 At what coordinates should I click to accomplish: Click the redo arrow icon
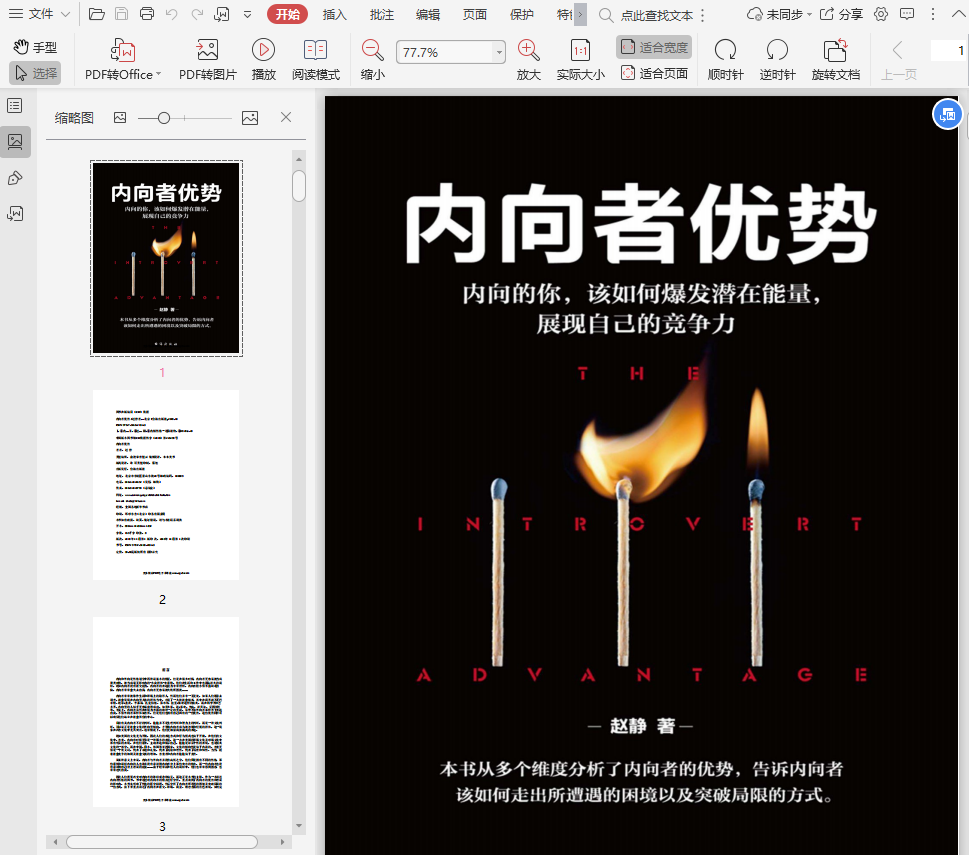pos(197,14)
